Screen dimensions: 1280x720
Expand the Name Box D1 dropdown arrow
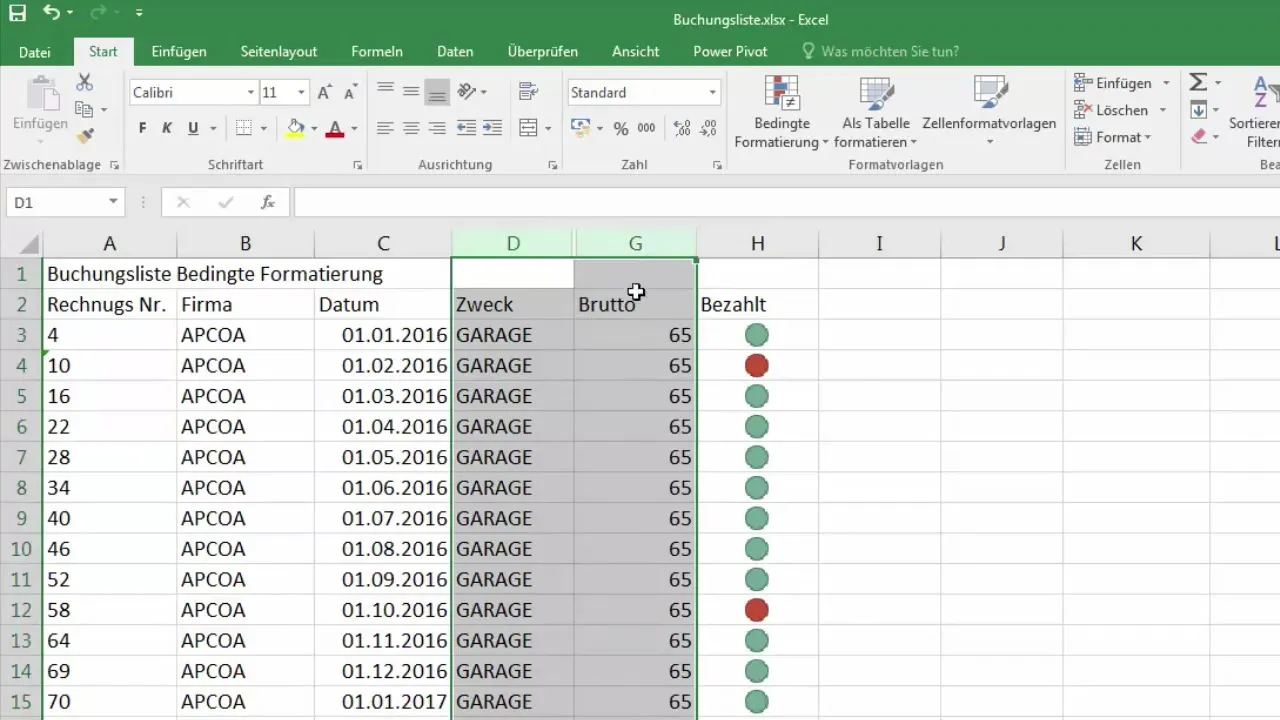pos(113,202)
